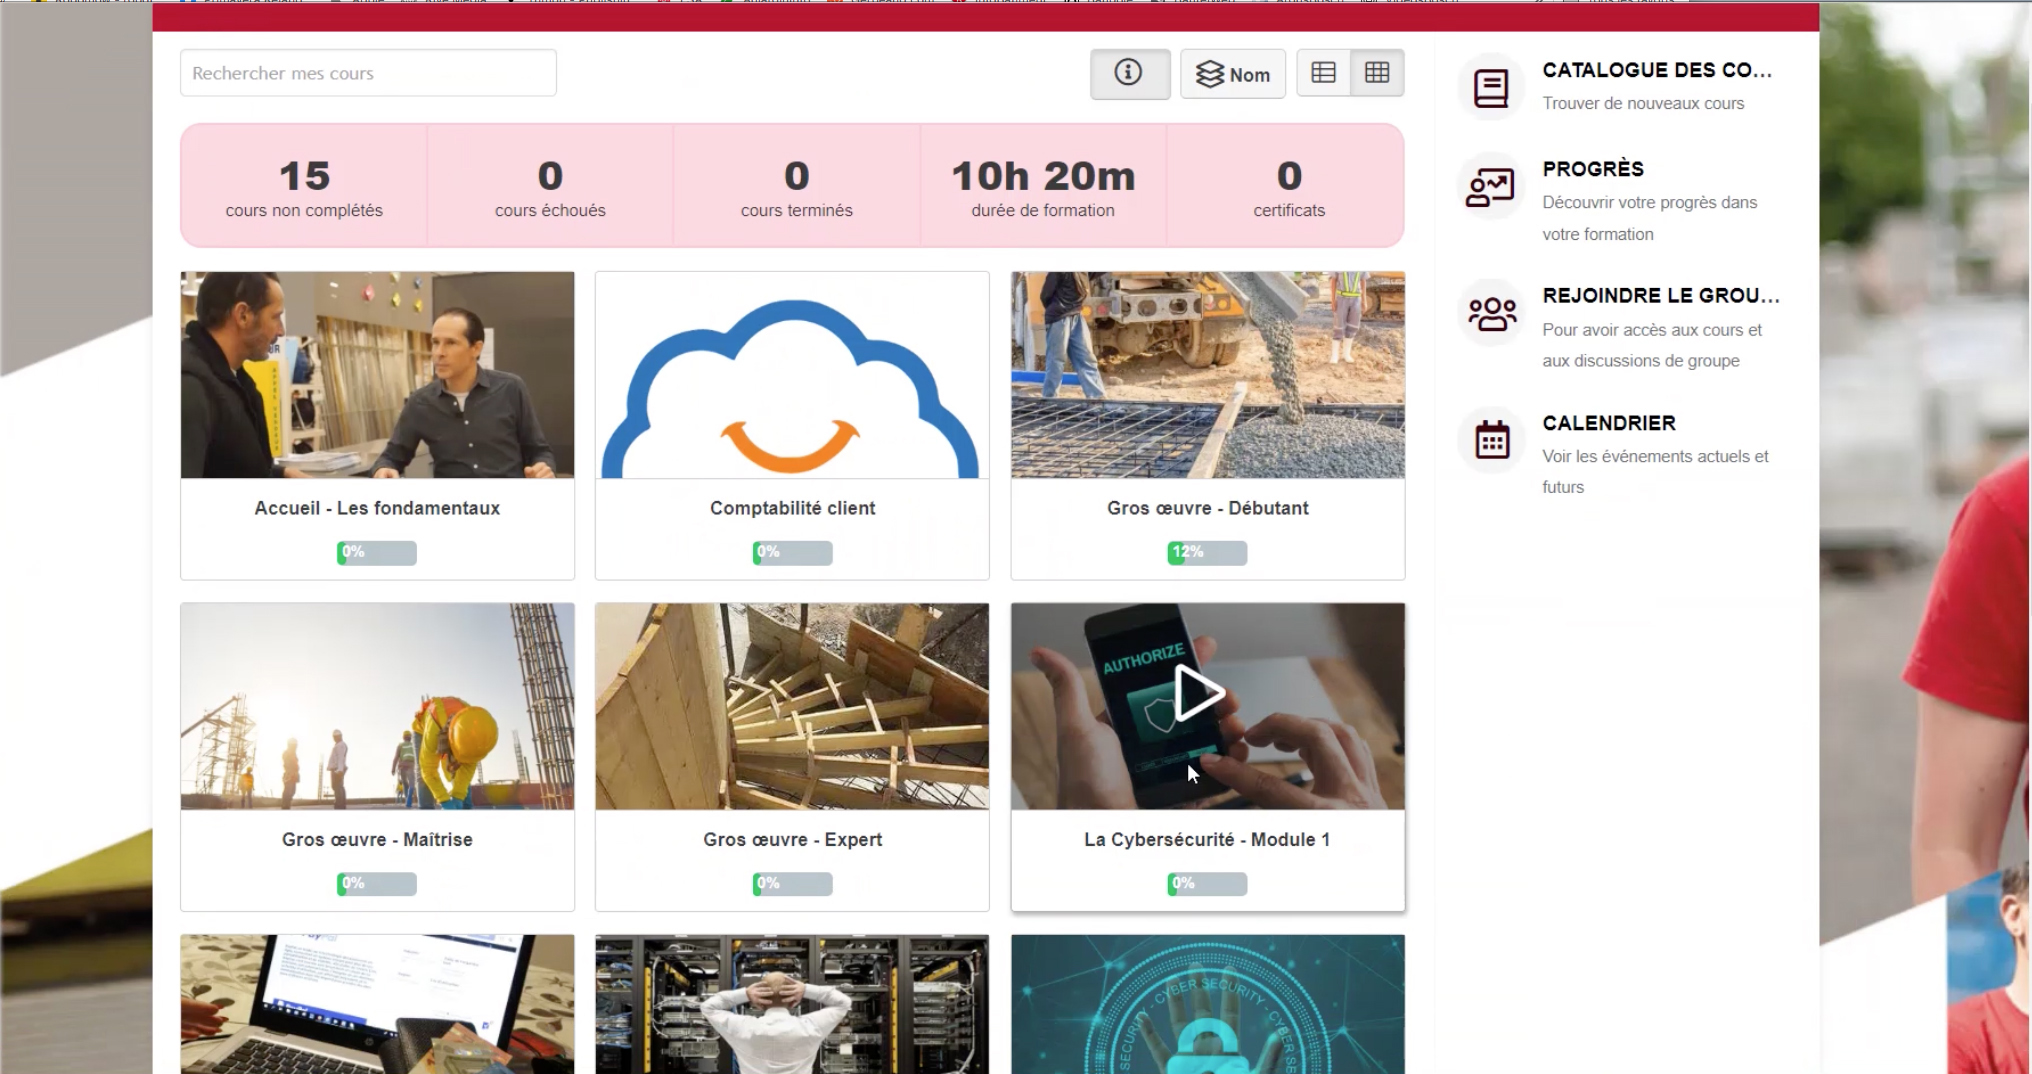This screenshot has width=2032, height=1074.
Task: Click the Comptabilité client title
Action: 792,508
